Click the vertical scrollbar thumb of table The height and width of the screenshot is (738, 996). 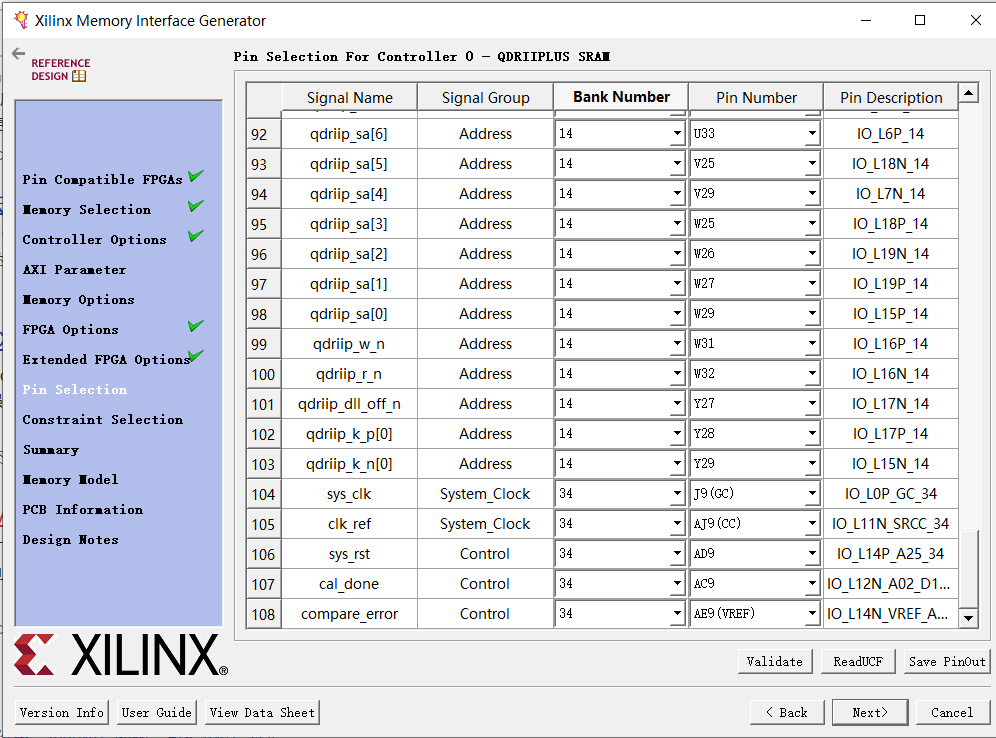pyautogui.click(x=968, y=569)
